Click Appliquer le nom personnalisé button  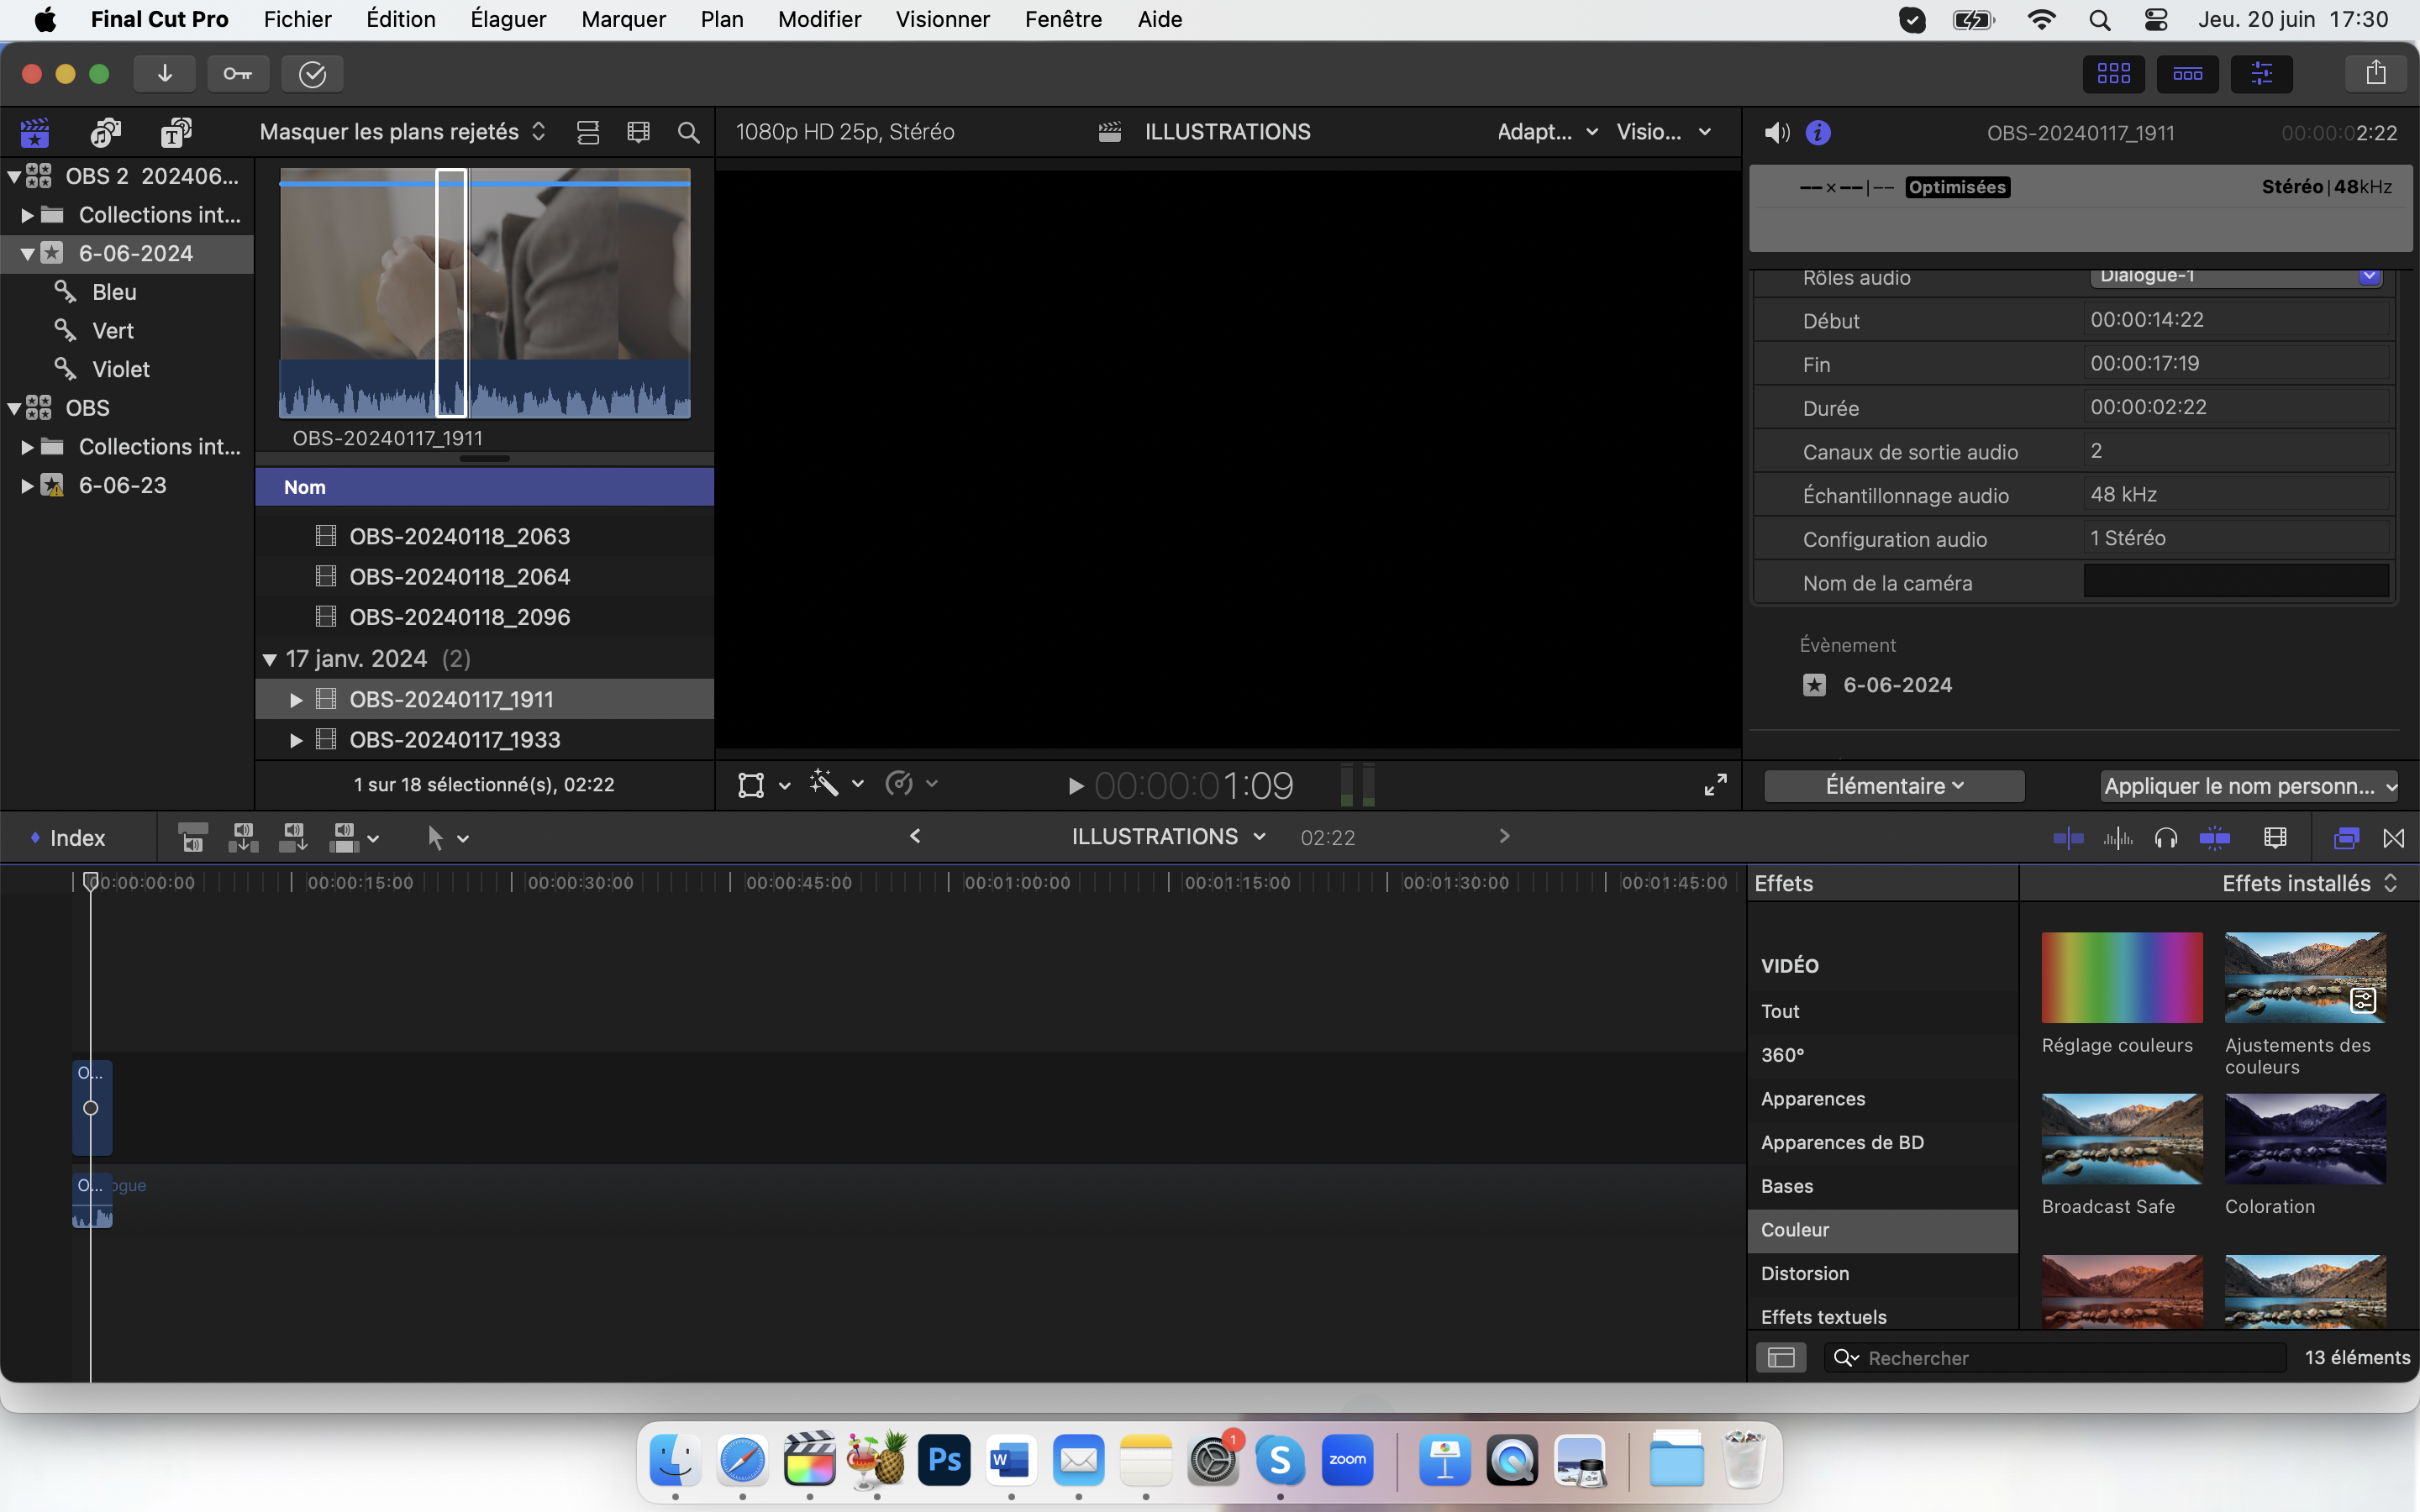point(2248,786)
